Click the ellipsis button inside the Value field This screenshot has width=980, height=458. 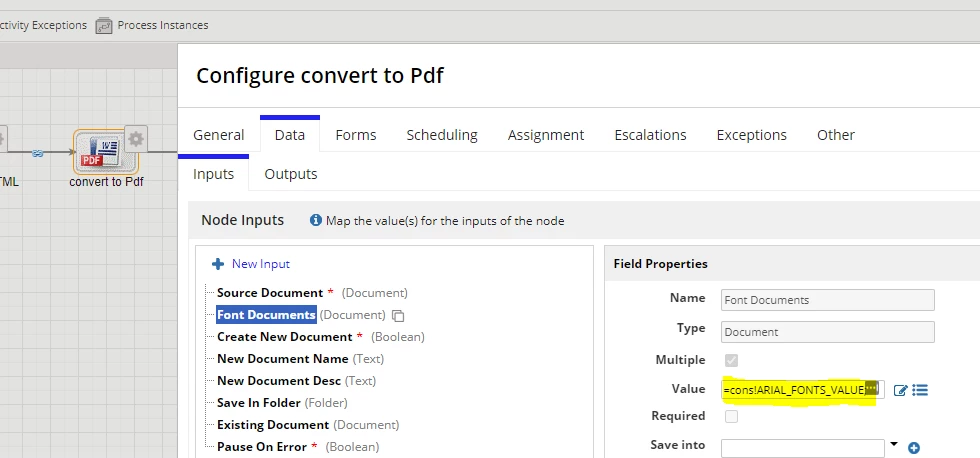point(872,387)
